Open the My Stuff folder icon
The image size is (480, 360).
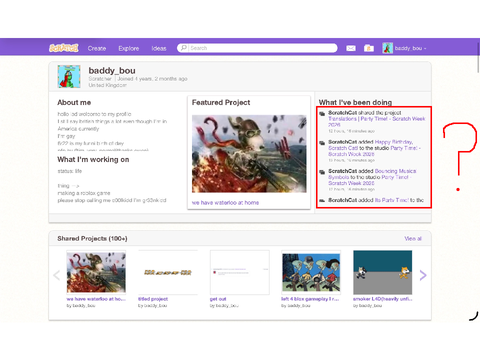369,48
